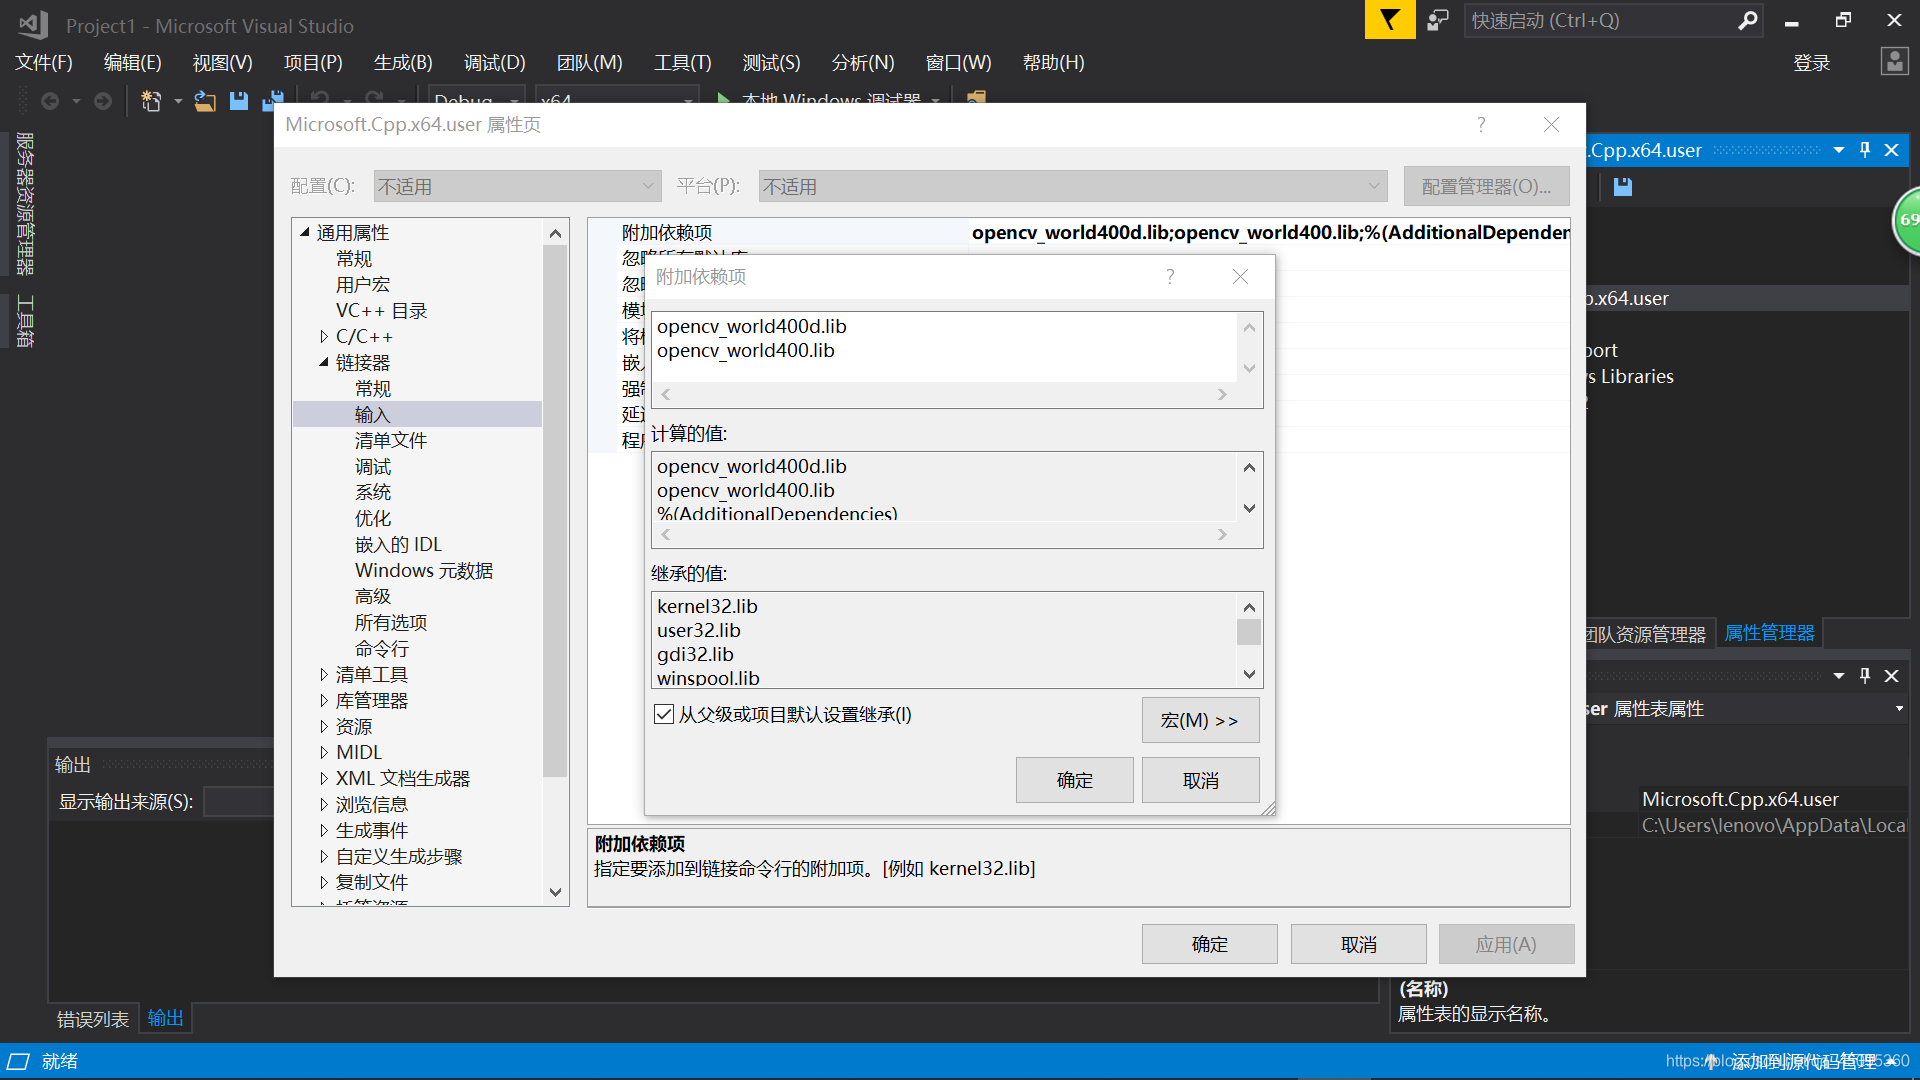
Task: Open the 配置(C) dropdown
Action: click(x=517, y=186)
